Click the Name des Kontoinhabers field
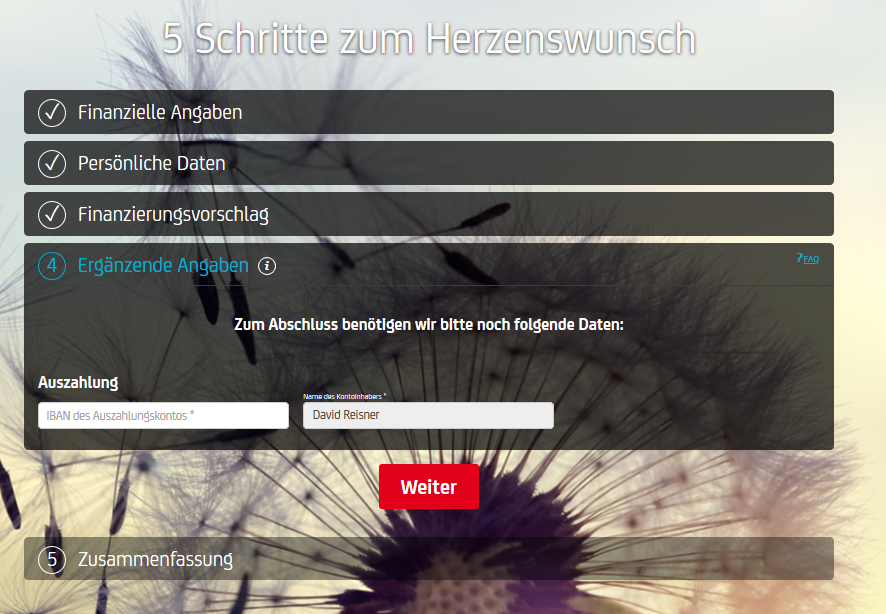 point(428,415)
